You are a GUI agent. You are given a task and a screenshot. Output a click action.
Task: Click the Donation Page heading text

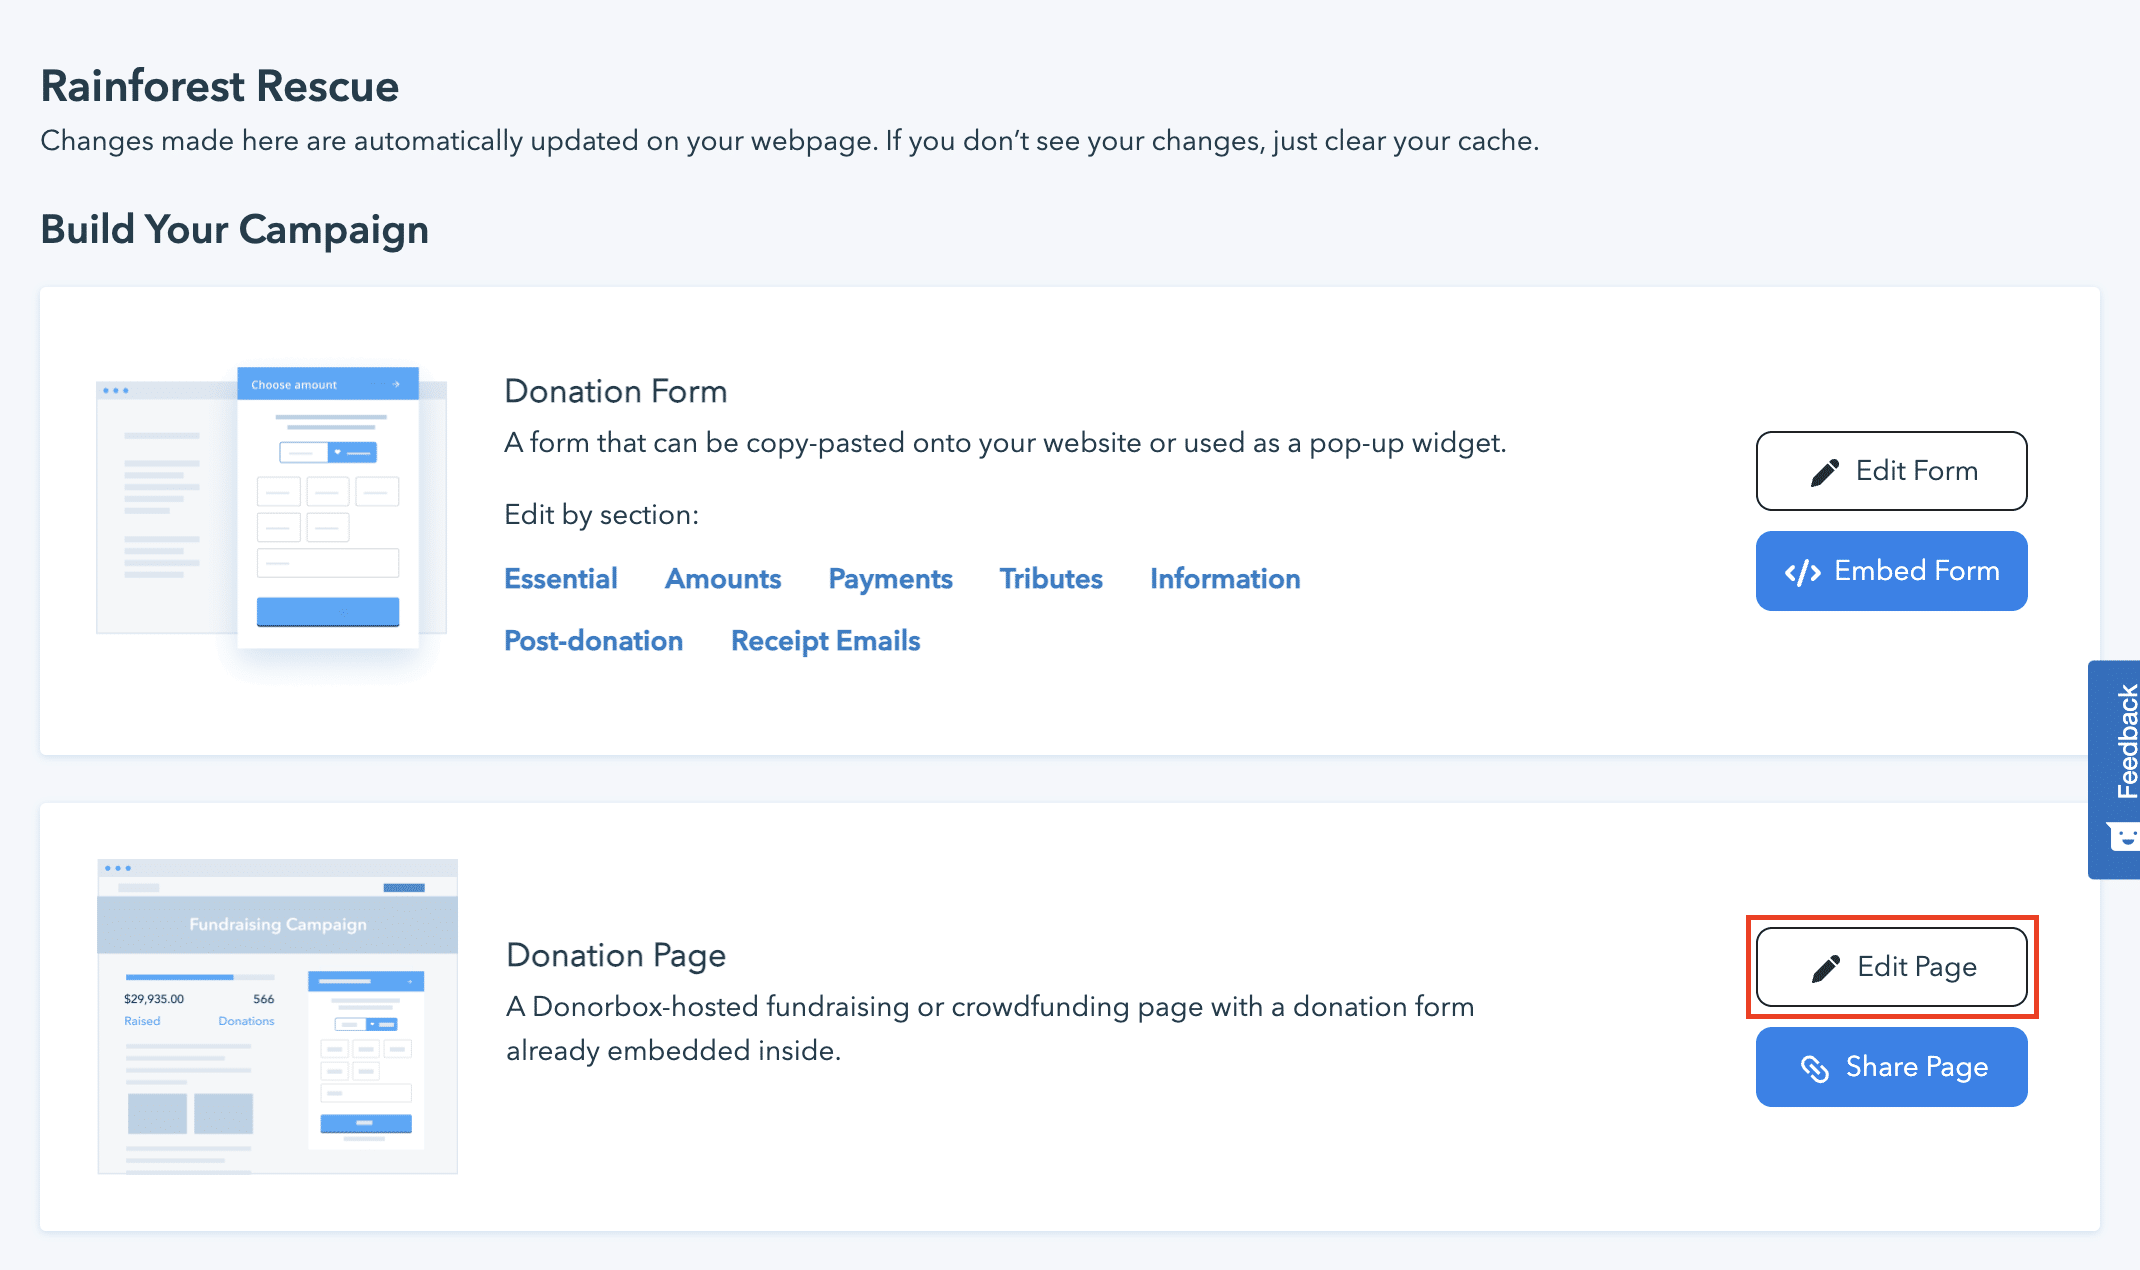coord(615,955)
